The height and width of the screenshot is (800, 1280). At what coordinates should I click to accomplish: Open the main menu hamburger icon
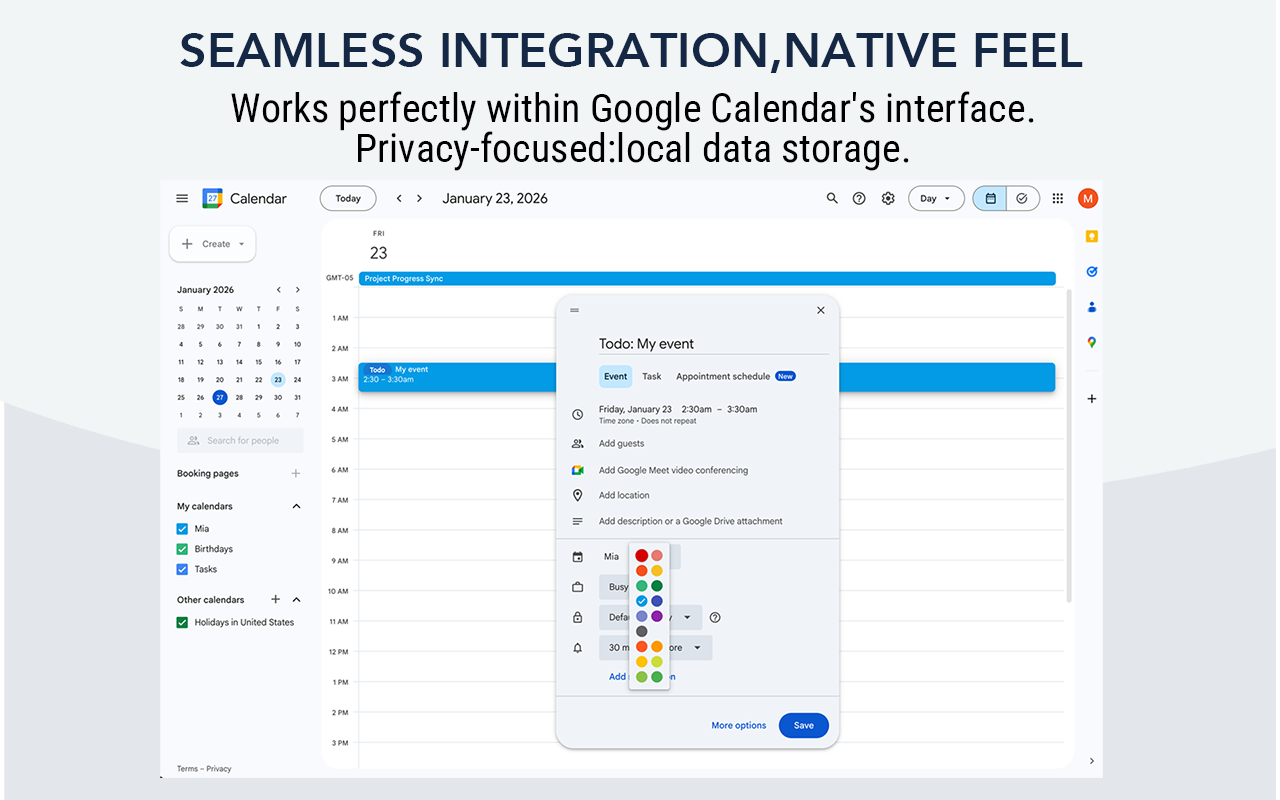(x=182, y=198)
